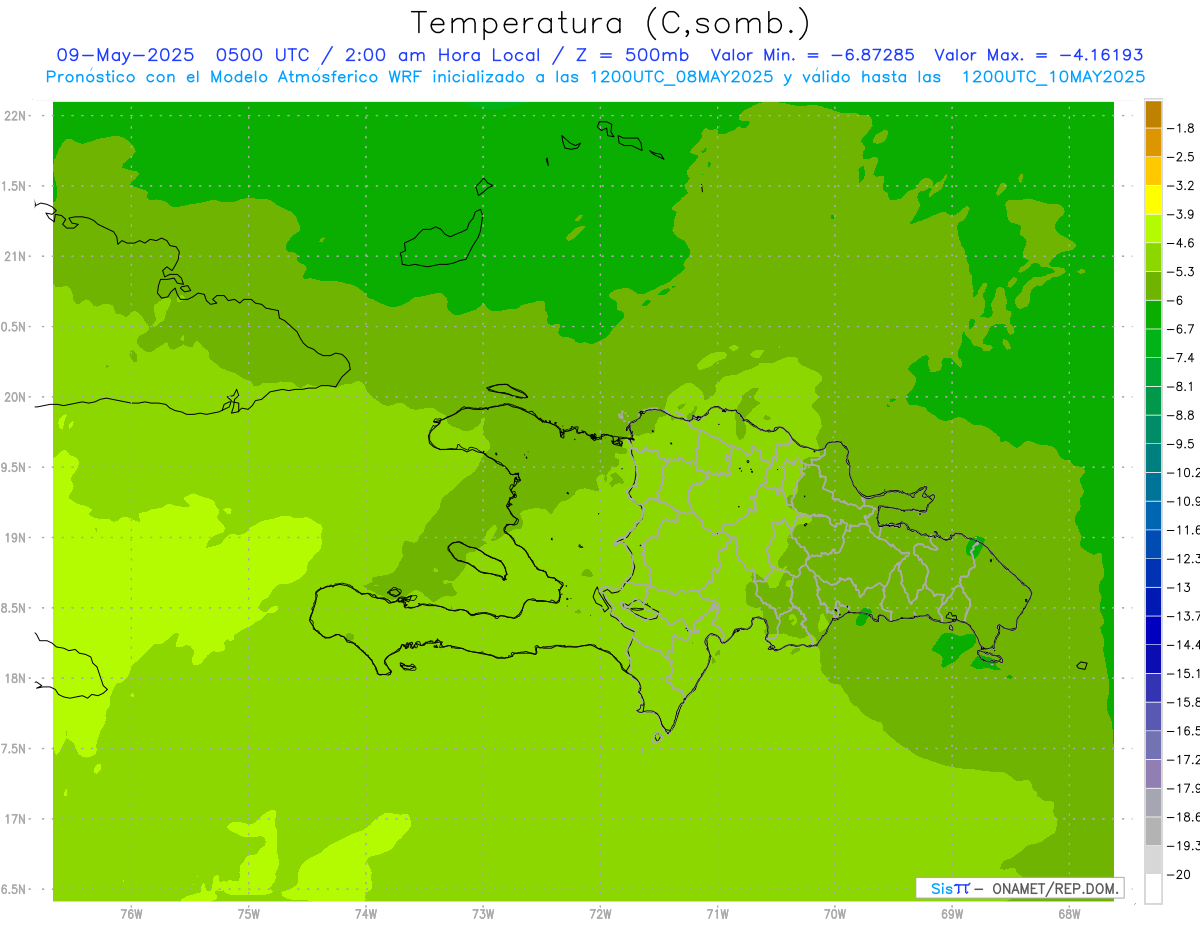1200x927 pixels.
Task: Click the '20N' latitude label
Action: [x=15, y=397]
